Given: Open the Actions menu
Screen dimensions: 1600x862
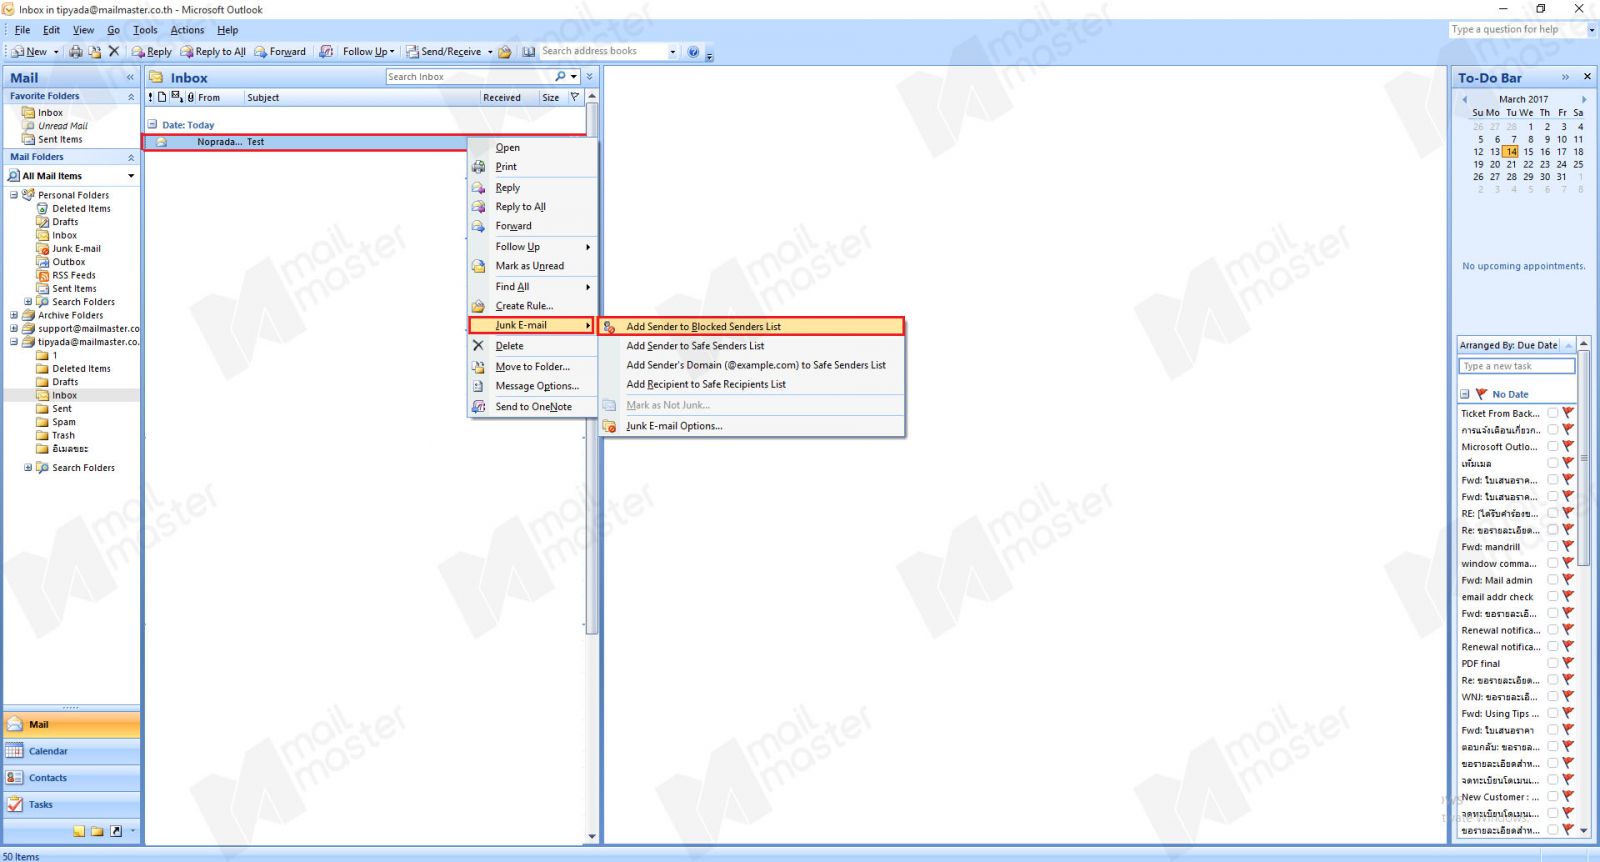Looking at the screenshot, I should (x=187, y=30).
